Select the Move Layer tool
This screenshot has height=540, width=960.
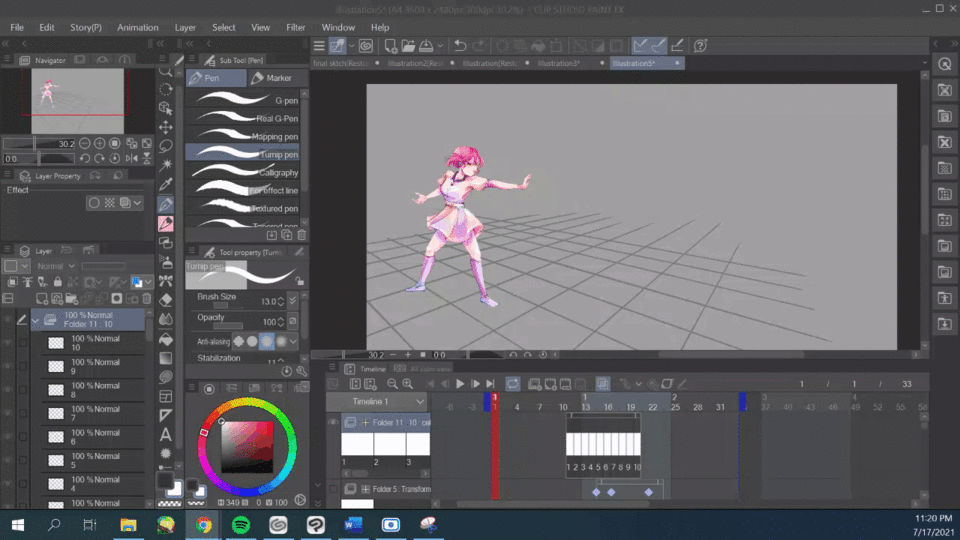(x=166, y=127)
